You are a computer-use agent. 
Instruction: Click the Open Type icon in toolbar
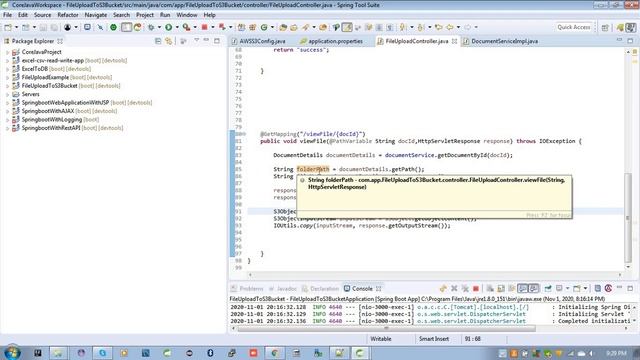pos(283,27)
